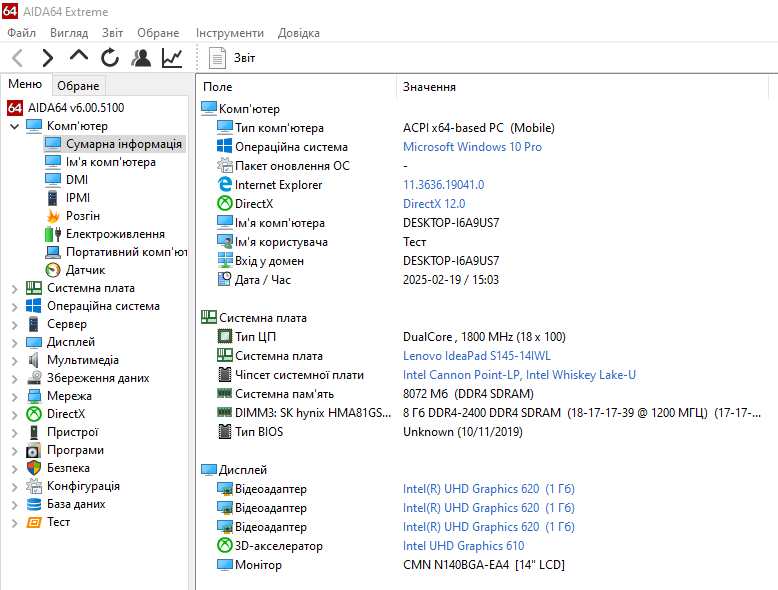Click the Мультимедіа speaker icon
Screen dimensions: 778x590
coord(34,360)
